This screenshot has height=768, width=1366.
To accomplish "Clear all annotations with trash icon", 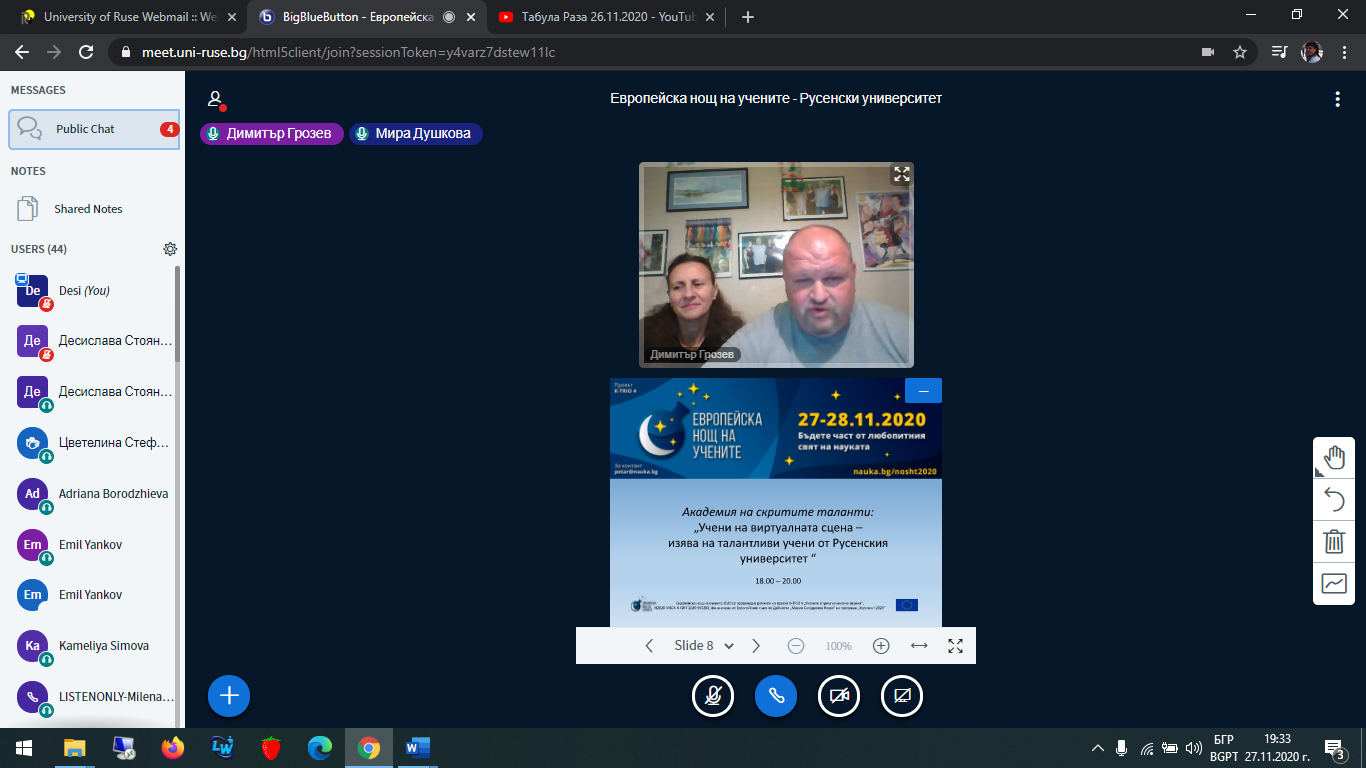I will click(1334, 541).
